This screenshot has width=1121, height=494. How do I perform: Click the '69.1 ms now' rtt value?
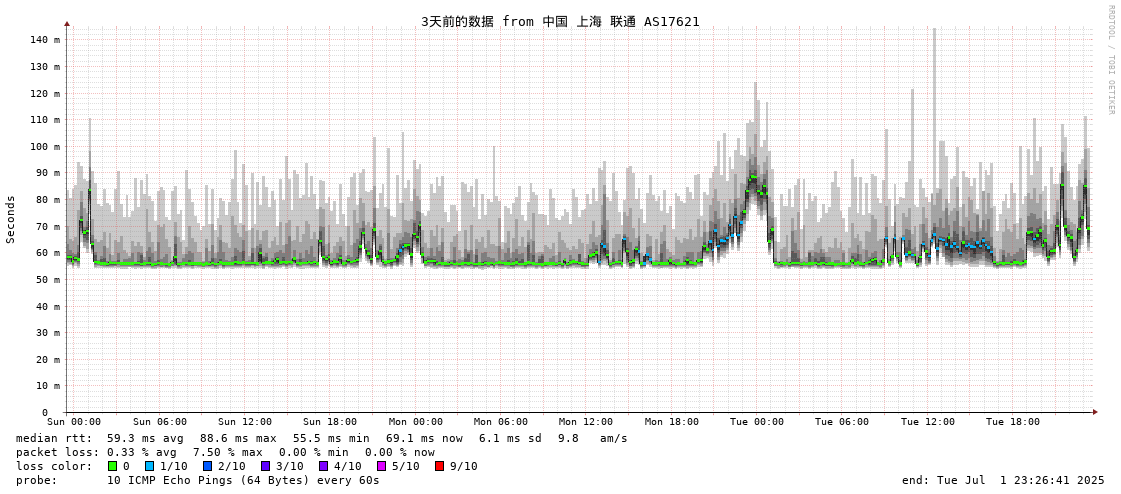424,438
